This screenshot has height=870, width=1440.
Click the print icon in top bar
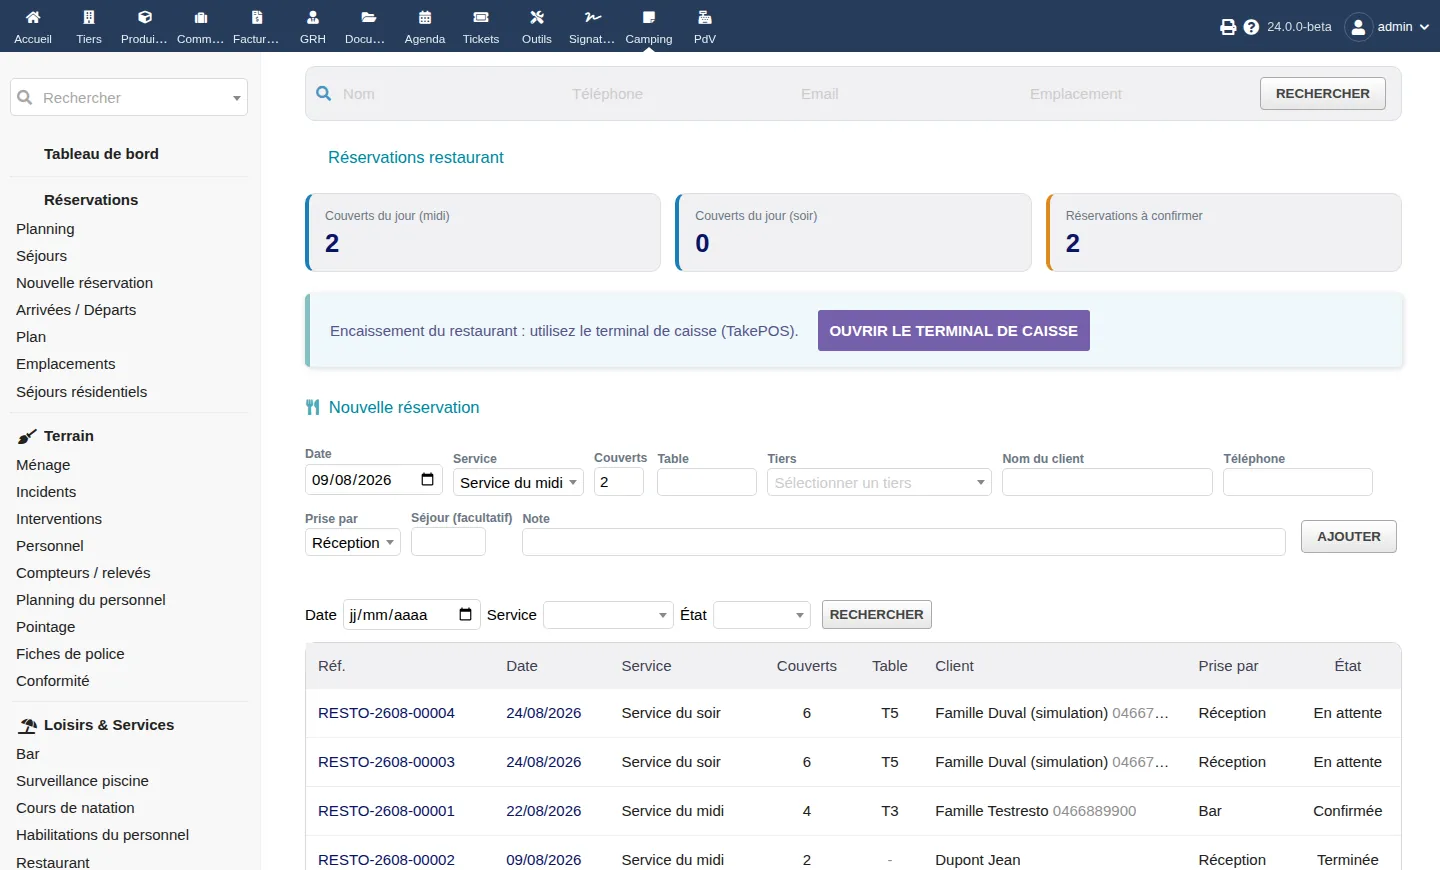pyautogui.click(x=1228, y=27)
